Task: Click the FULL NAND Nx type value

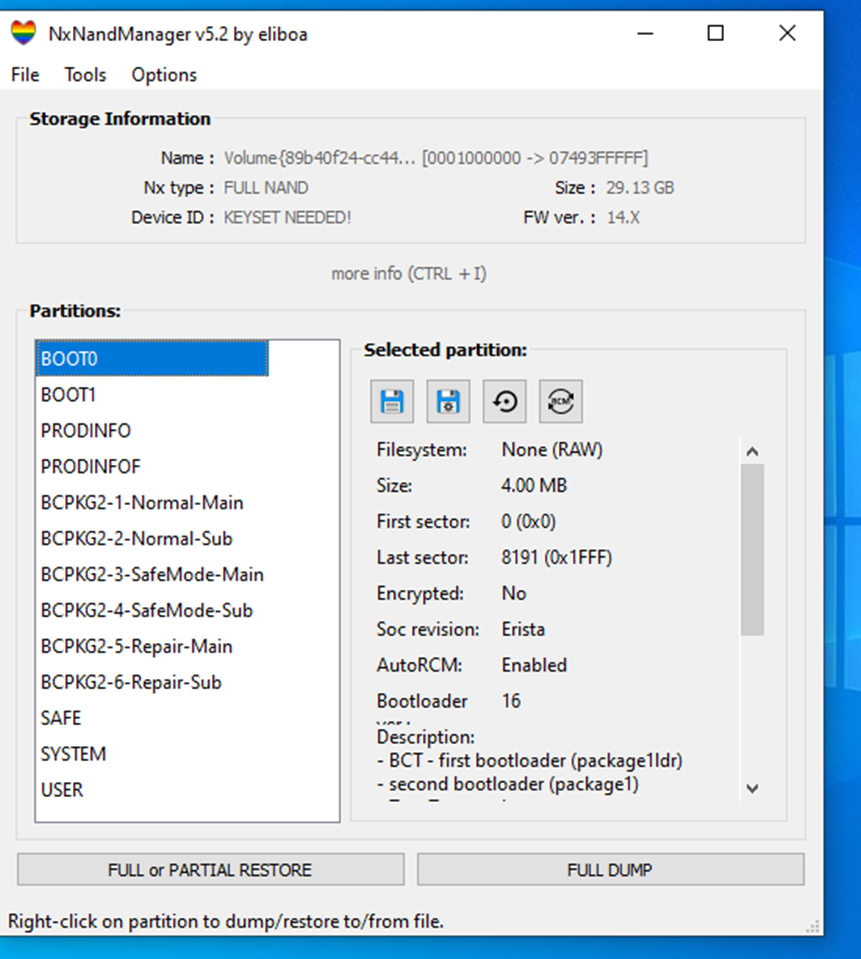Action: click(266, 188)
